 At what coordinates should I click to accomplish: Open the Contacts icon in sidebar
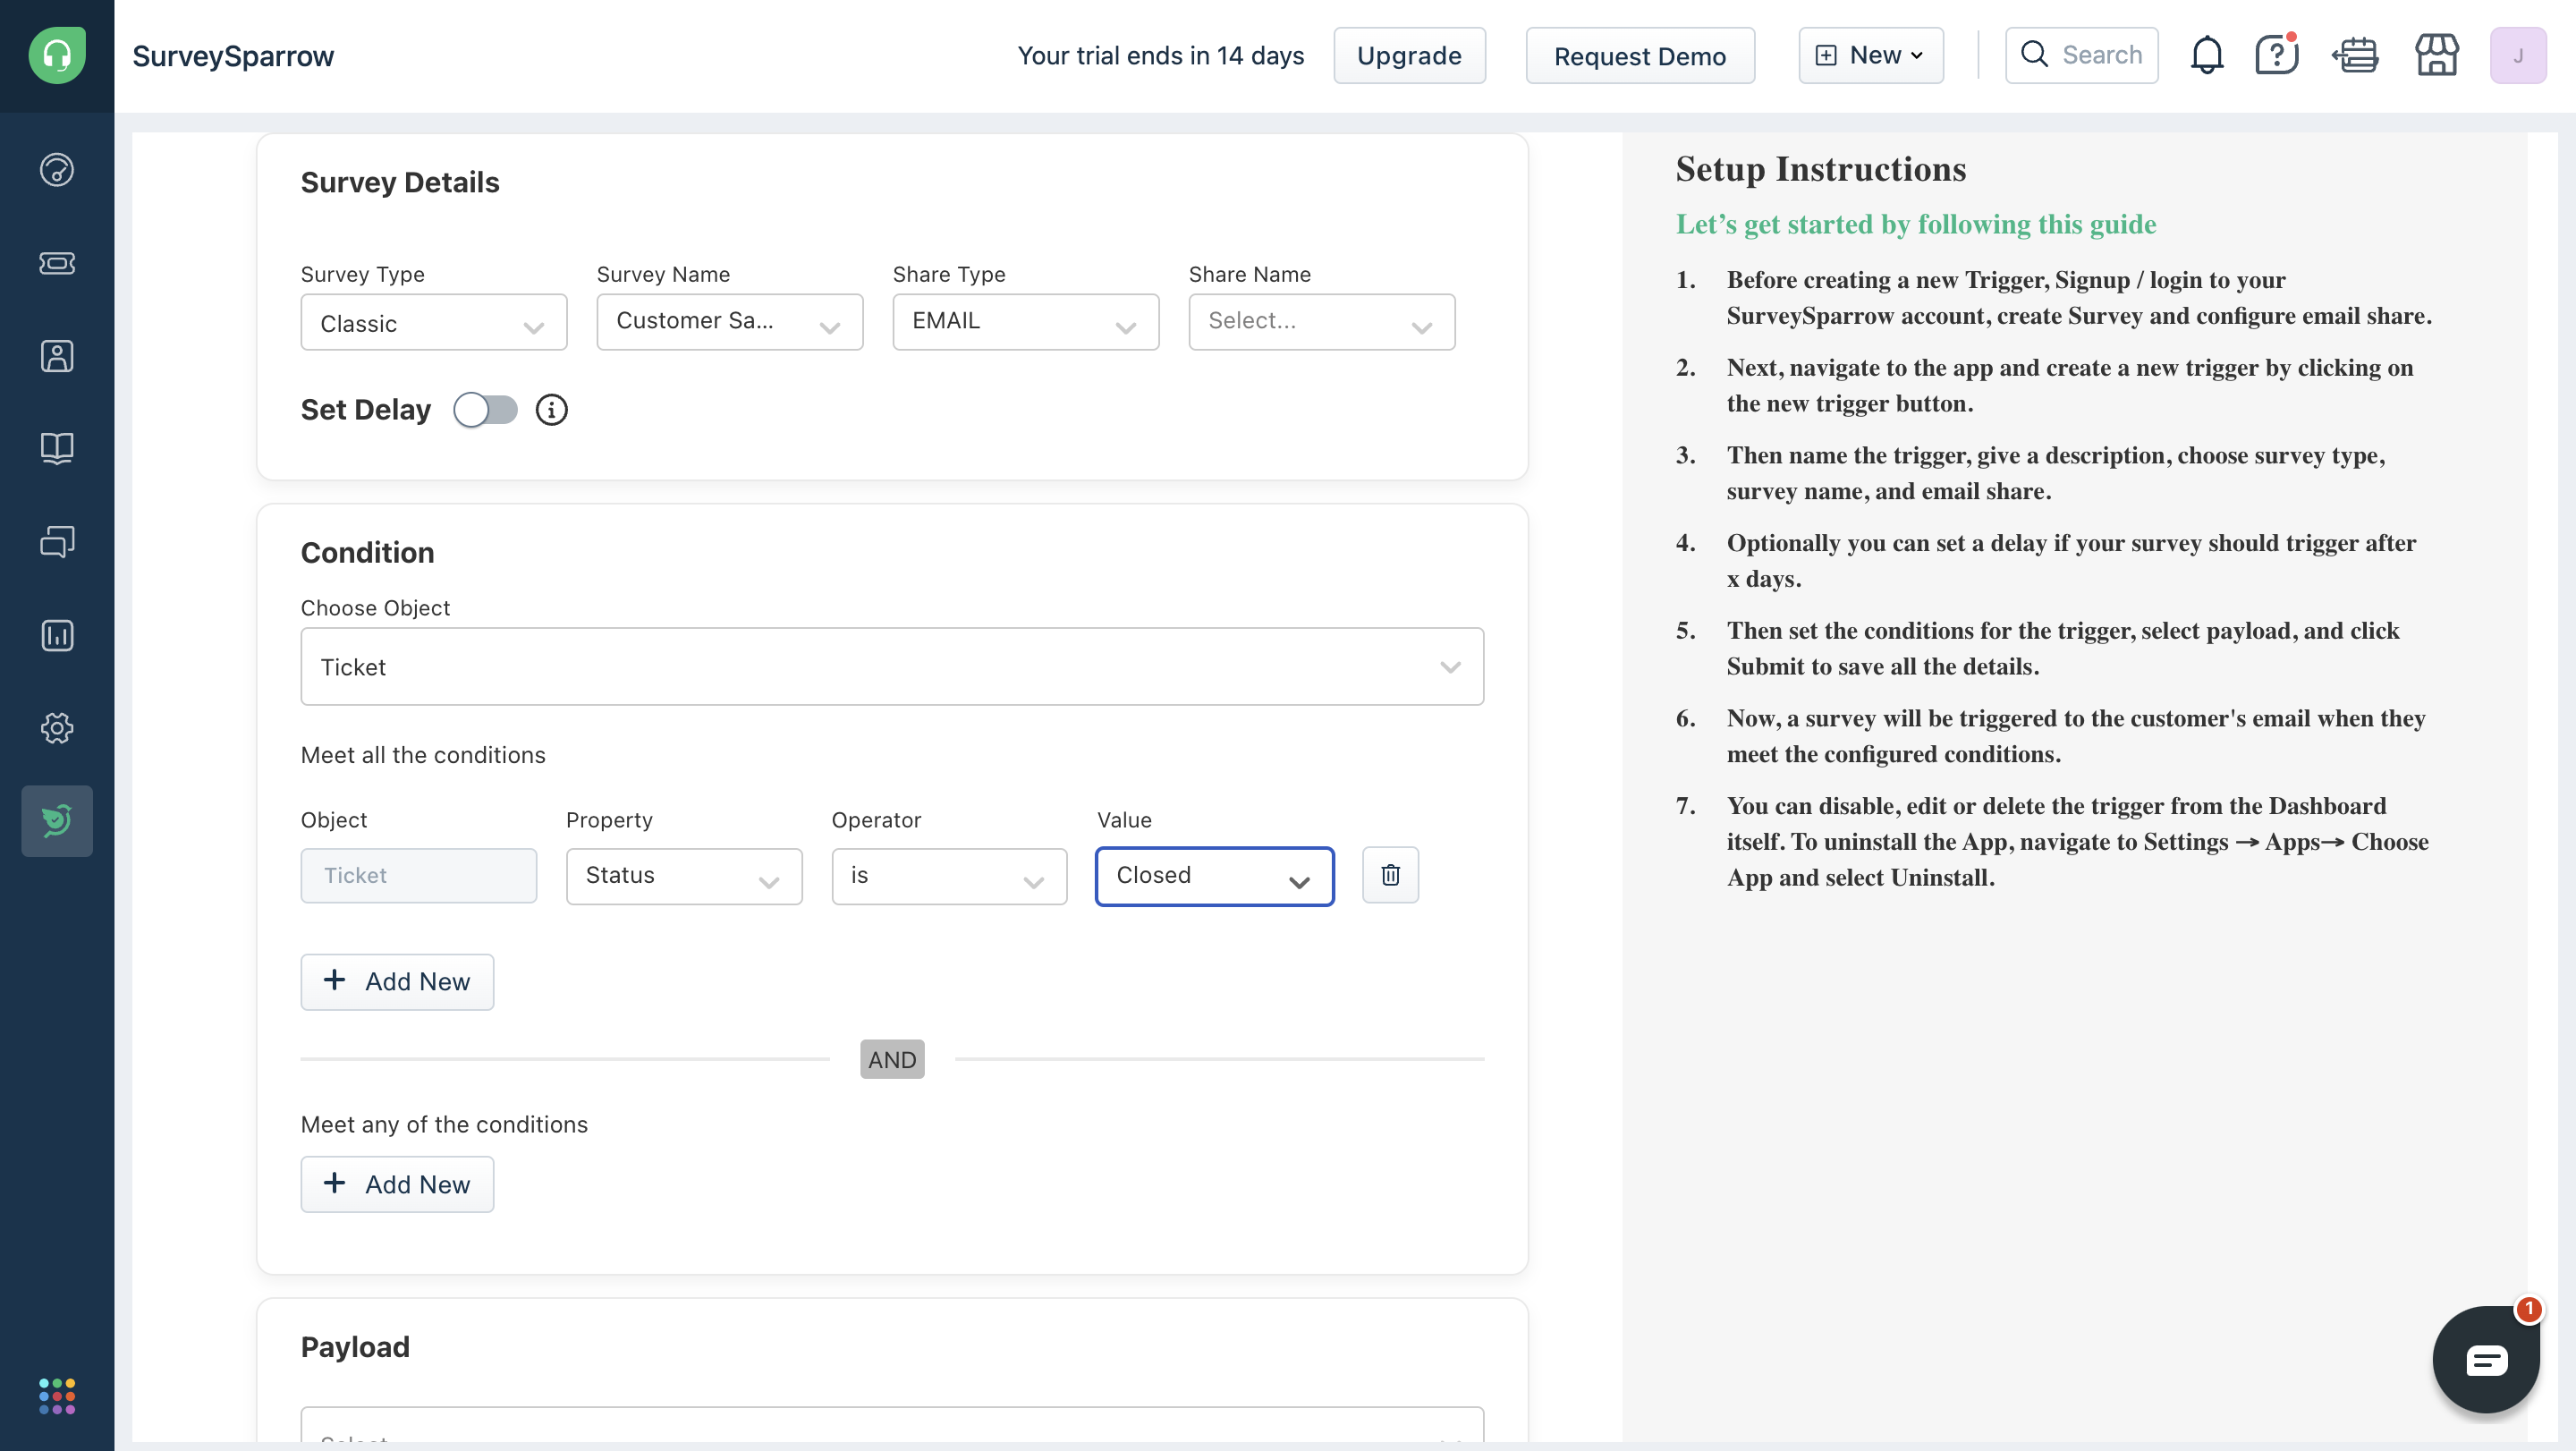[x=57, y=356]
